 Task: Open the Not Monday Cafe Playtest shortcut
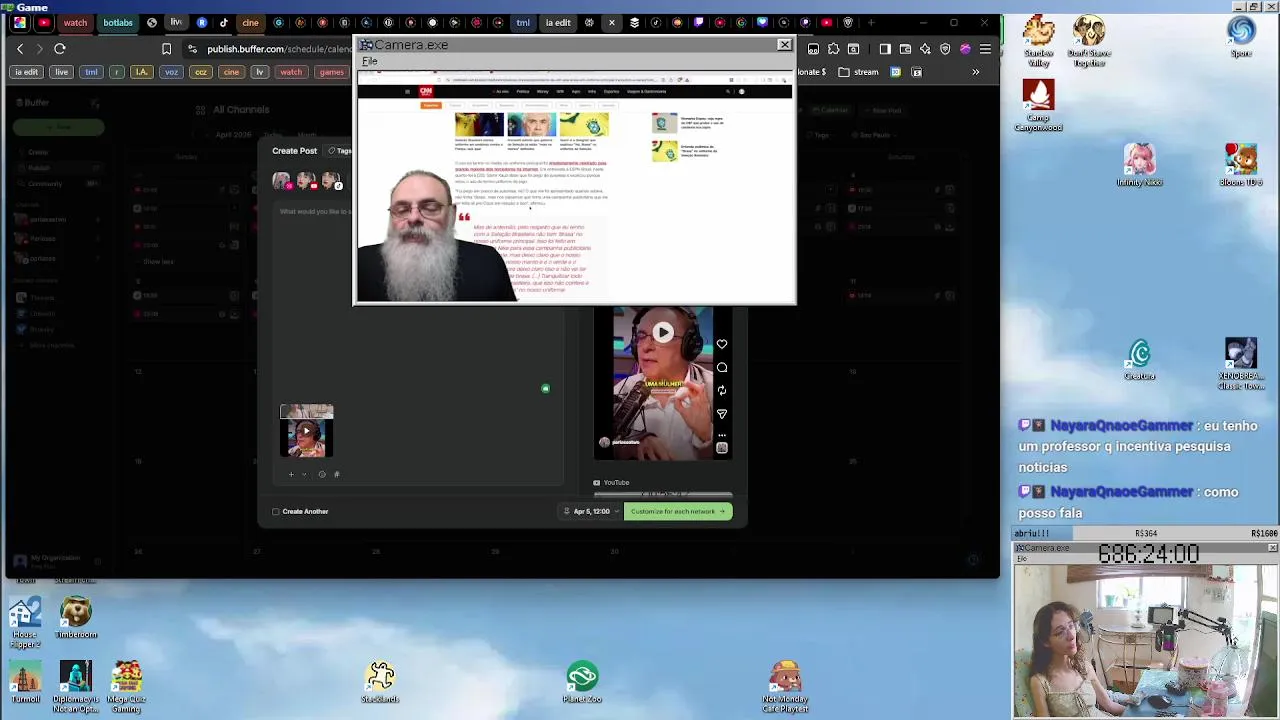coord(785,687)
